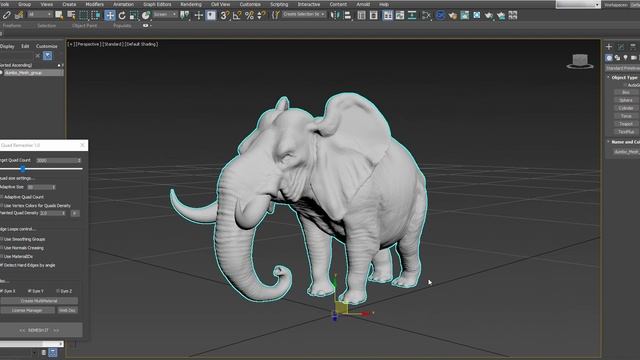Open the selection filter All dropdown
Image resolution: width=640 pixels, height=360 pixels.
(x=40, y=15)
